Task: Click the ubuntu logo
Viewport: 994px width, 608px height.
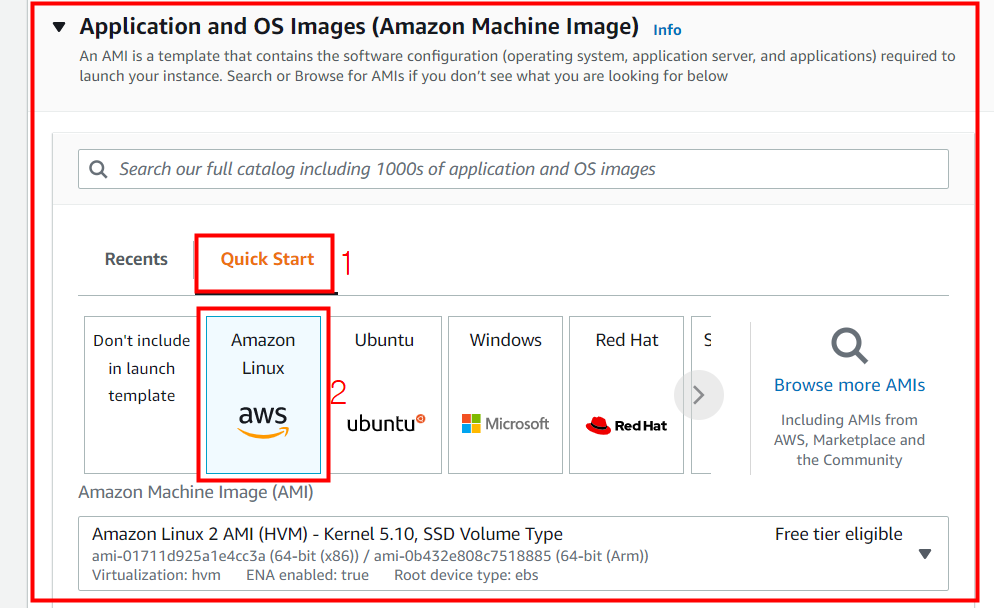Action: (x=385, y=424)
